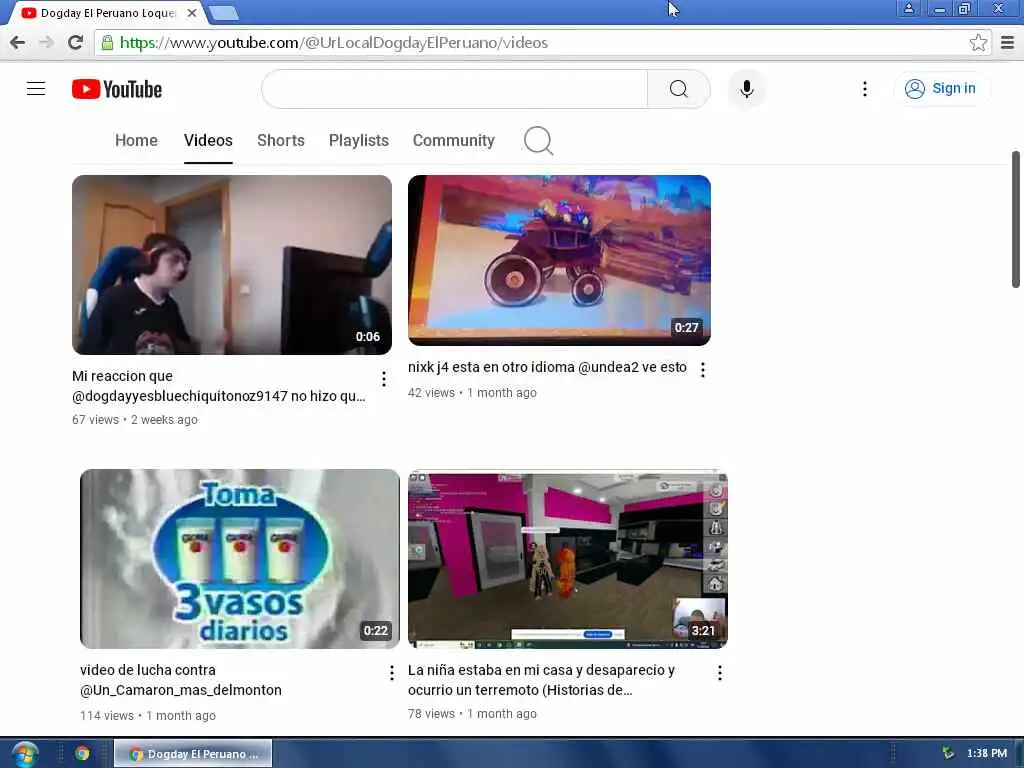Focus the YouTube search input field
1024x768 pixels.
(x=455, y=89)
